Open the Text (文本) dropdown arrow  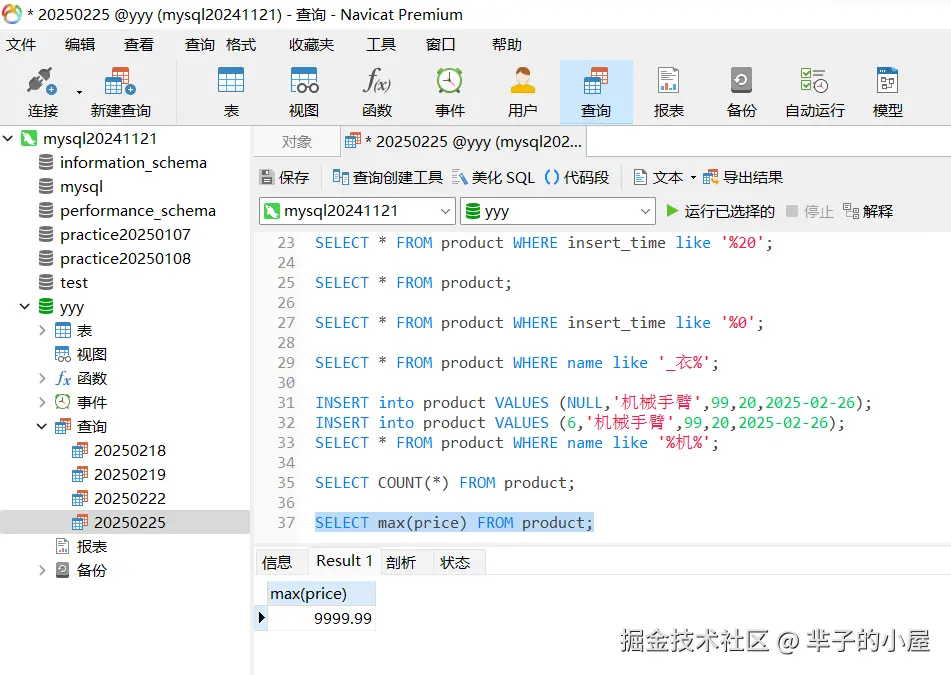[x=693, y=178]
